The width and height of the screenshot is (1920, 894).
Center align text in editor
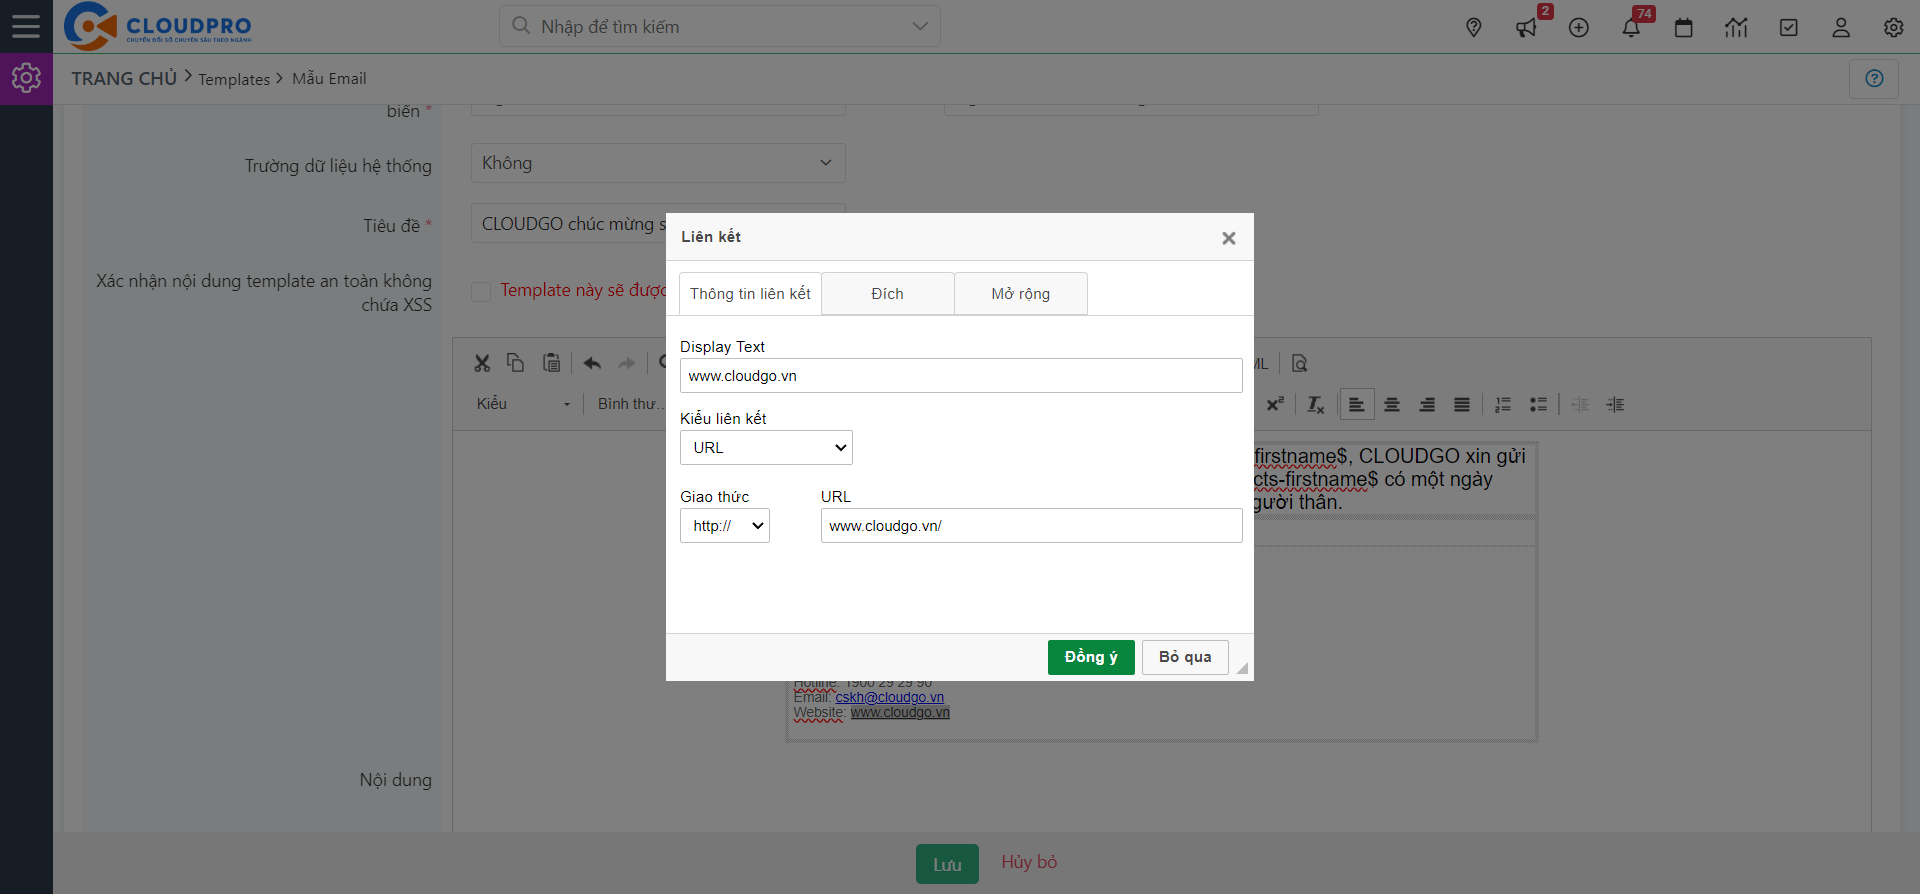[1392, 404]
